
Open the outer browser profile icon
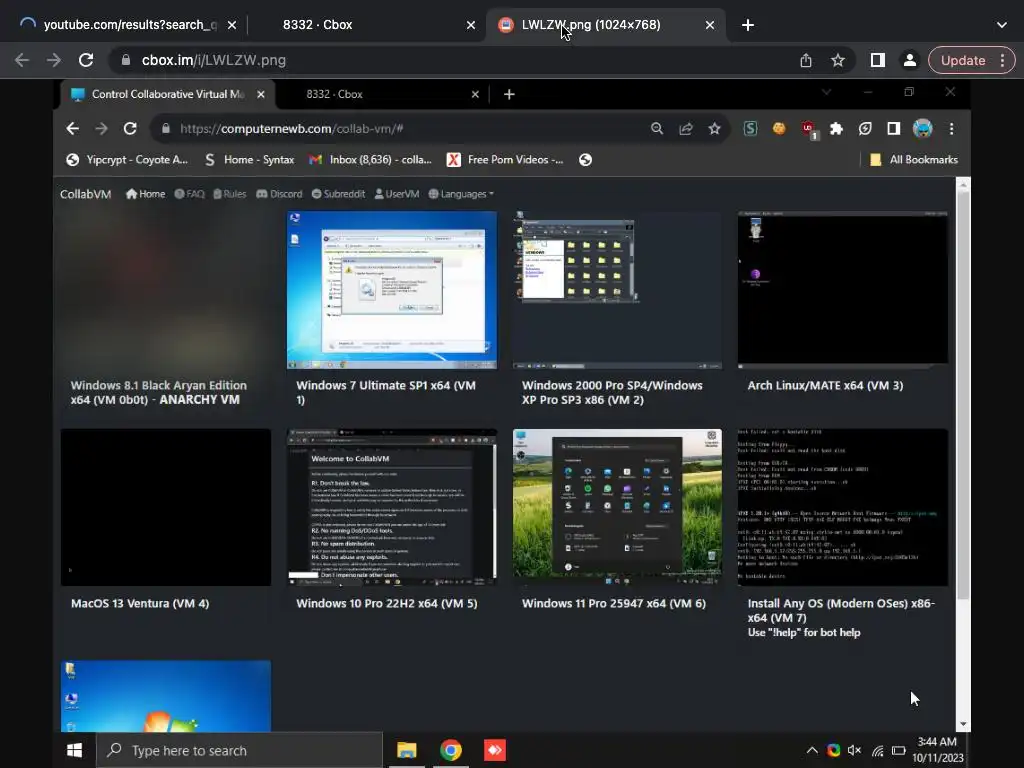click(909, 60)
